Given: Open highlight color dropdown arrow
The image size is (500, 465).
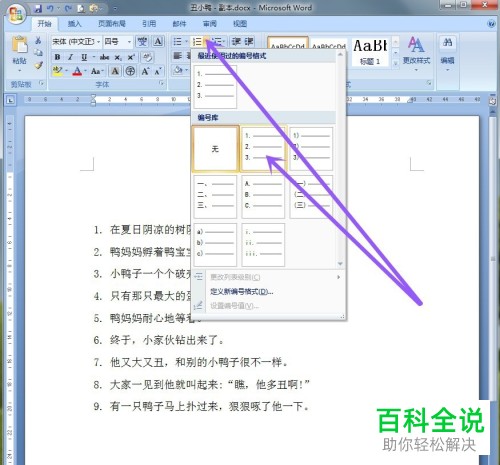Looking at the screenshot, I should pos(66,71).
